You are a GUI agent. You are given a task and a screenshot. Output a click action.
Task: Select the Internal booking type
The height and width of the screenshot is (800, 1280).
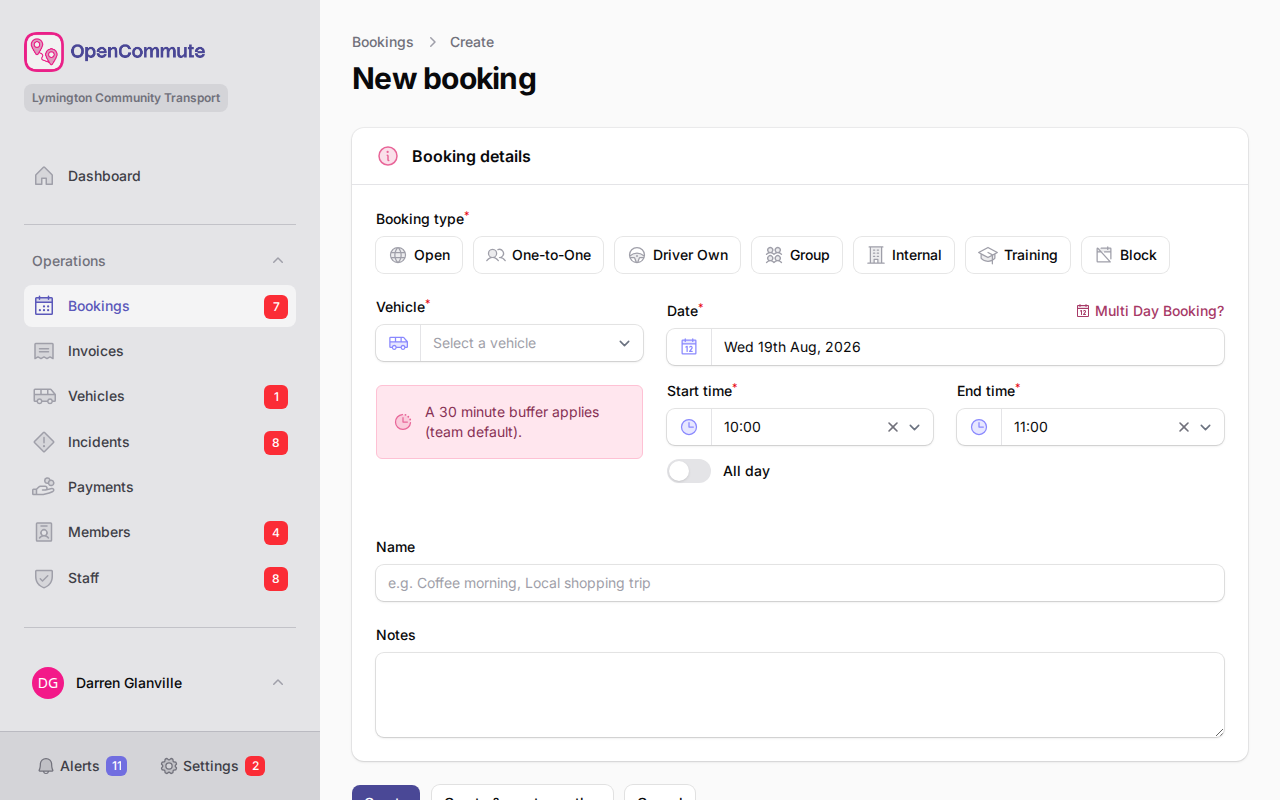pos(904,255)
